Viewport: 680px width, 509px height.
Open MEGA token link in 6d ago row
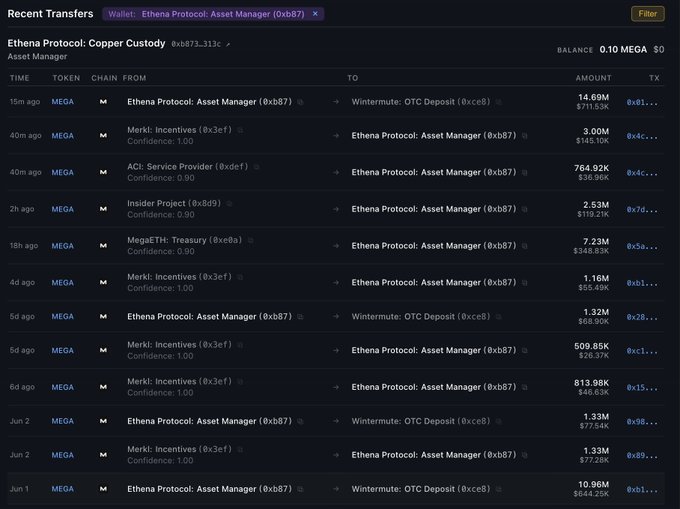coord(62,387)
